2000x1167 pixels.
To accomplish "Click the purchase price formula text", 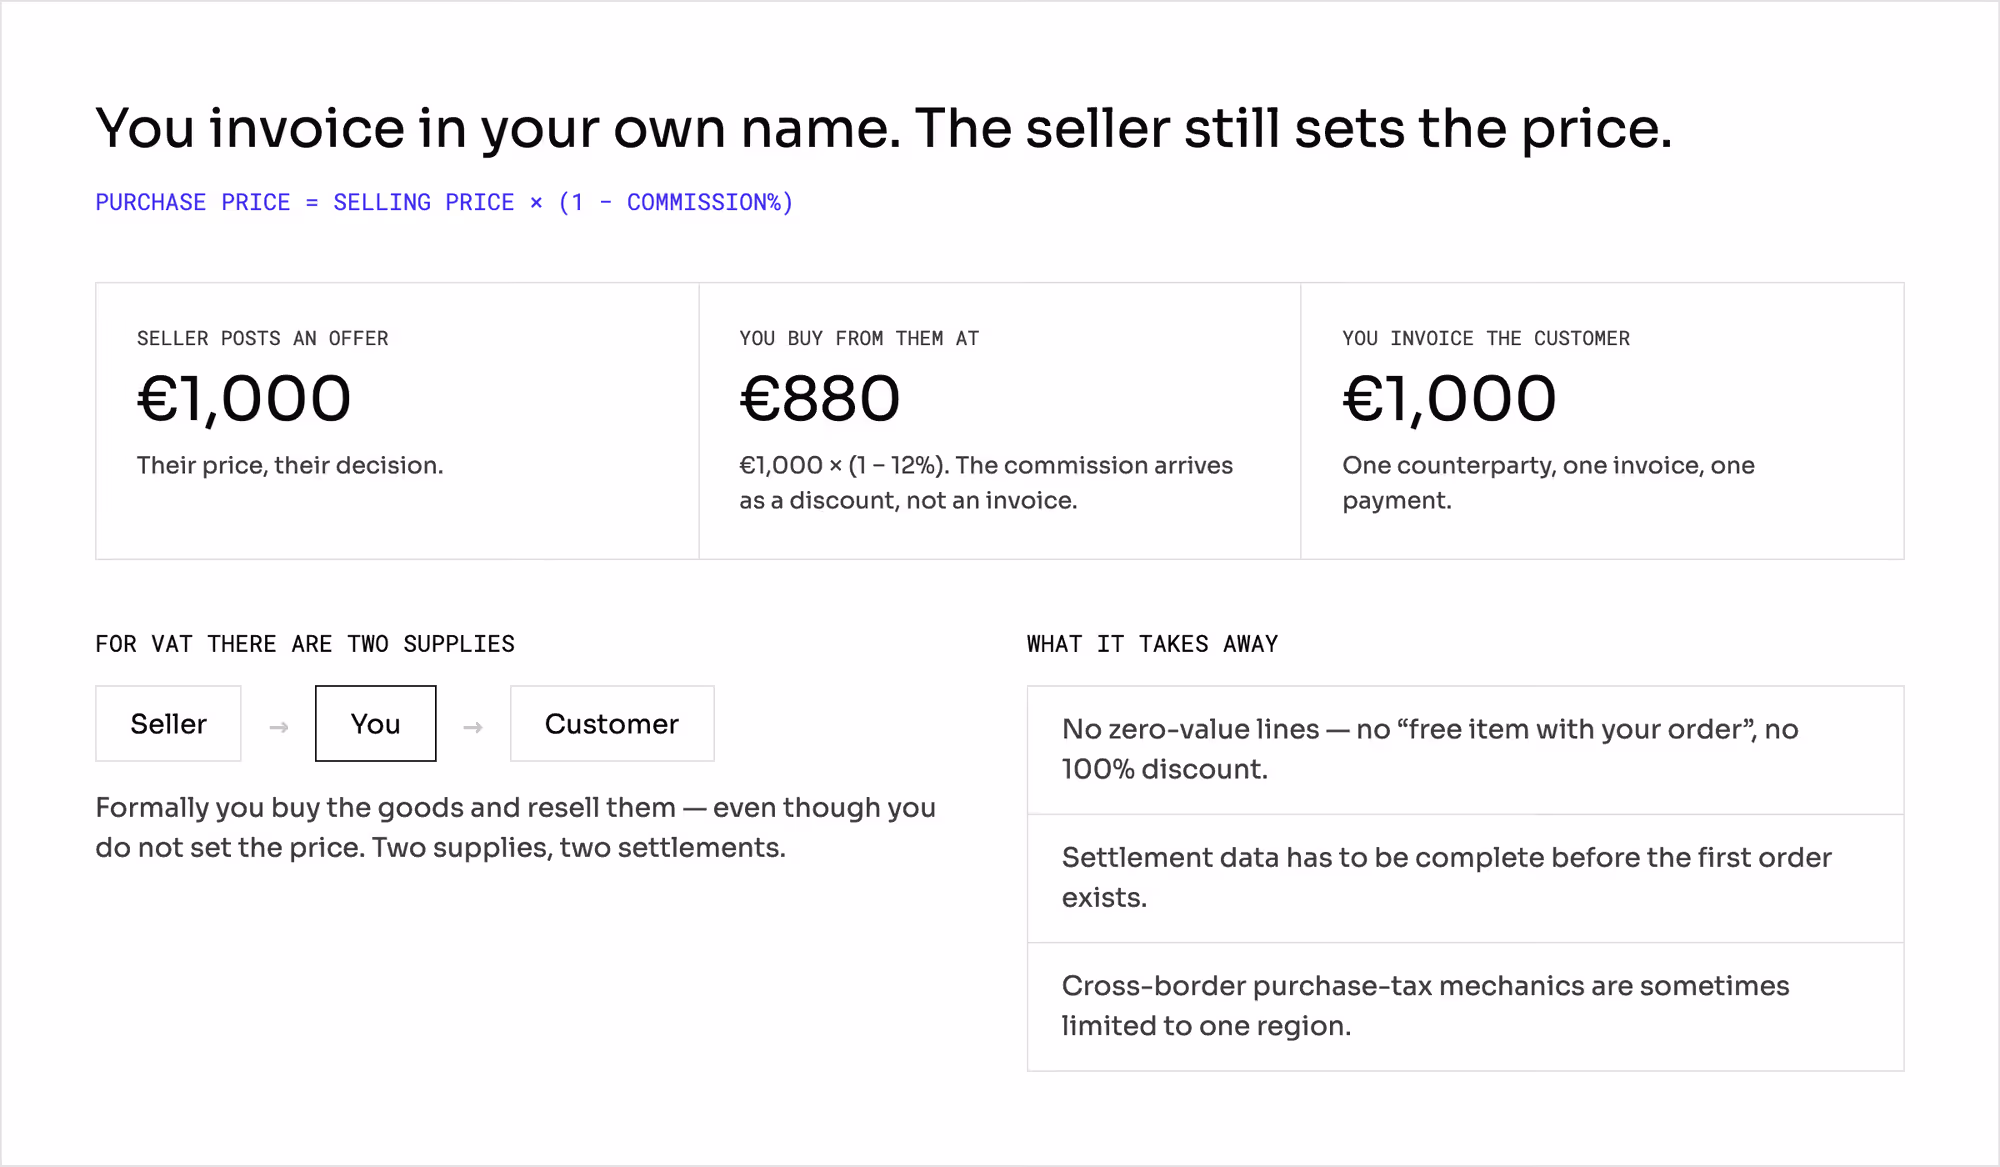I will [x=444, y=202].
